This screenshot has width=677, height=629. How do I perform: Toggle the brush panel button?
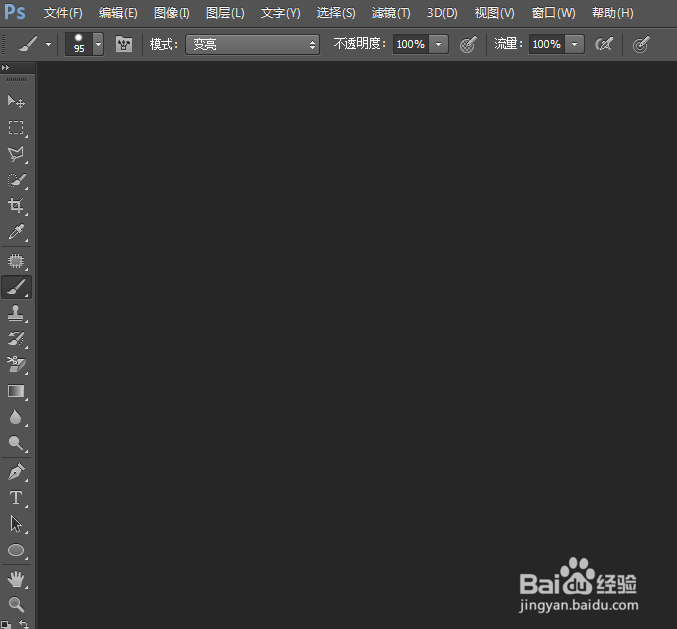(x=124, y=44)
